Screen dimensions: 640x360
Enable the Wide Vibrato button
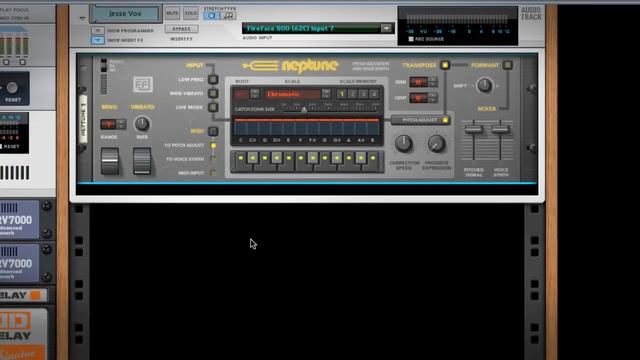[x=213, y=93]
